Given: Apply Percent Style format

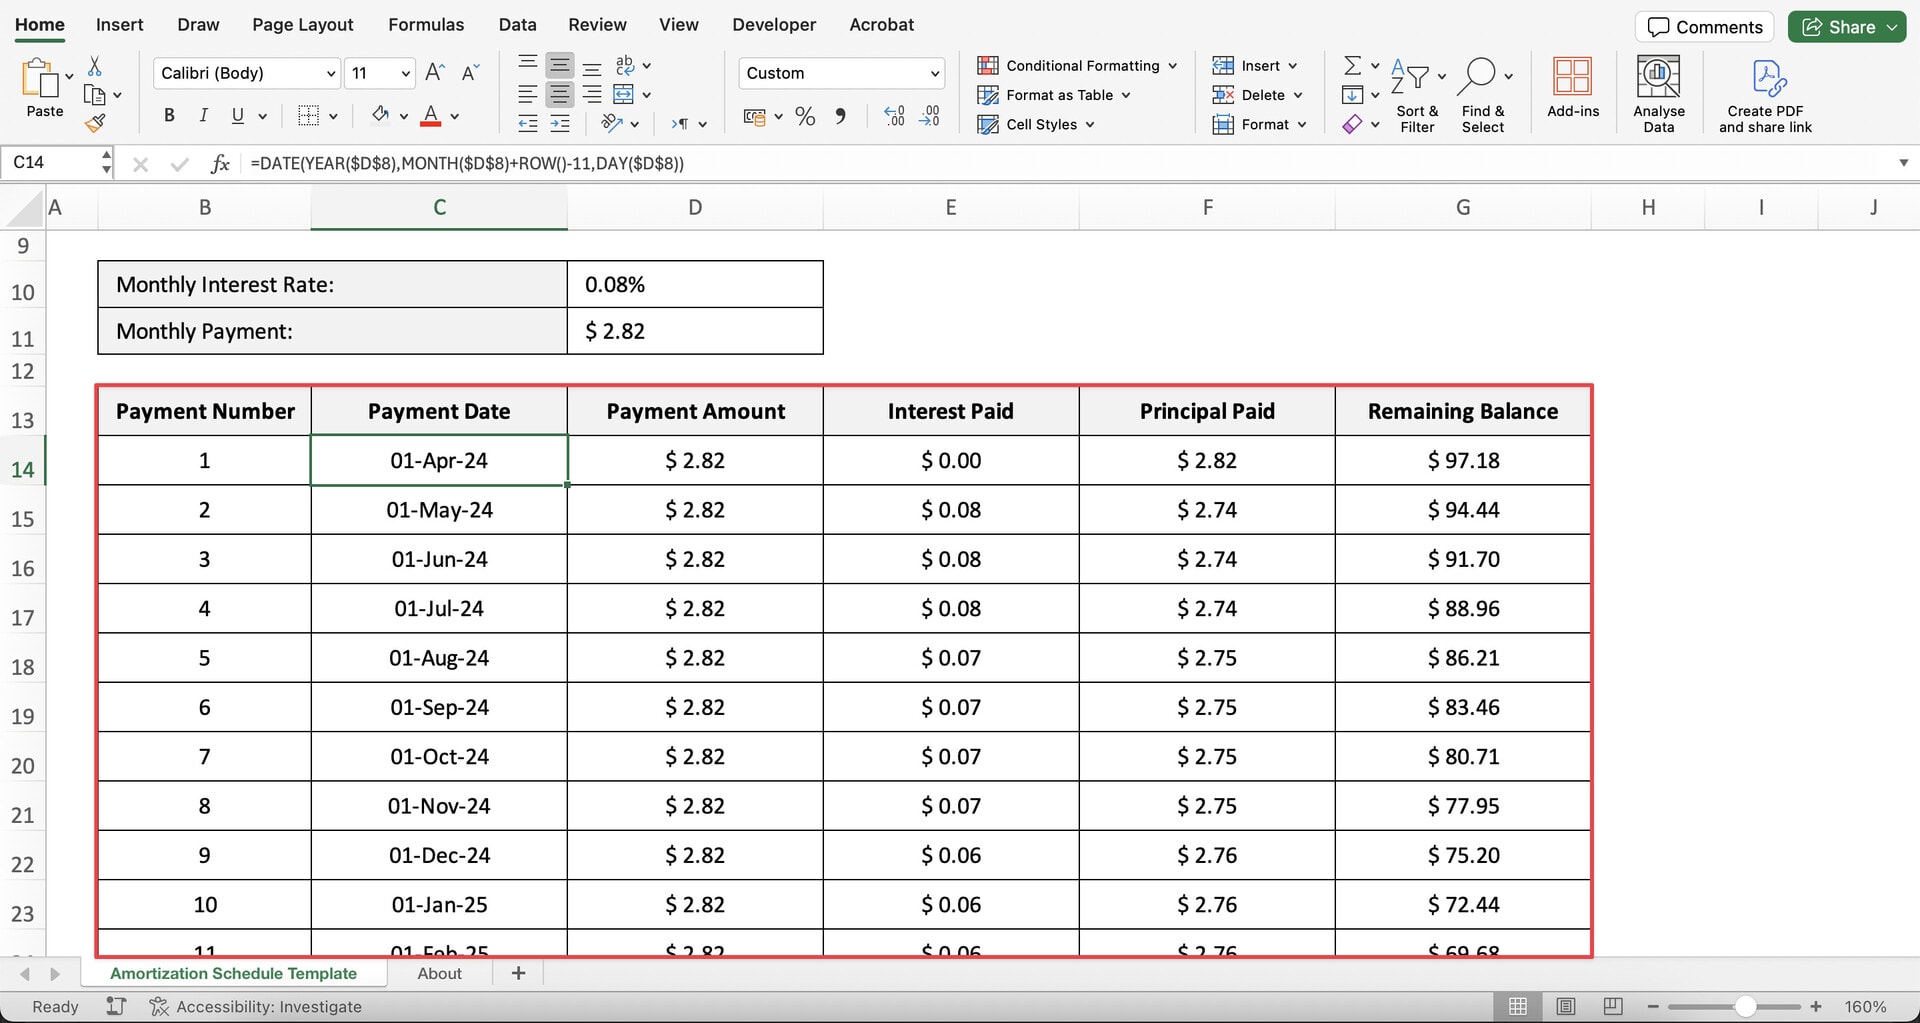Looking at the screenshot, I should click(805, 116).
